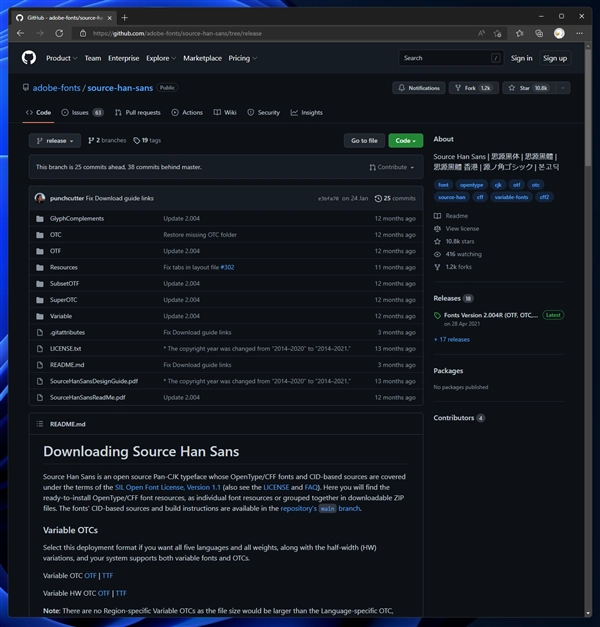Click Sign in
The height and width of the screenshot is (627, 600).
point(521,58)
